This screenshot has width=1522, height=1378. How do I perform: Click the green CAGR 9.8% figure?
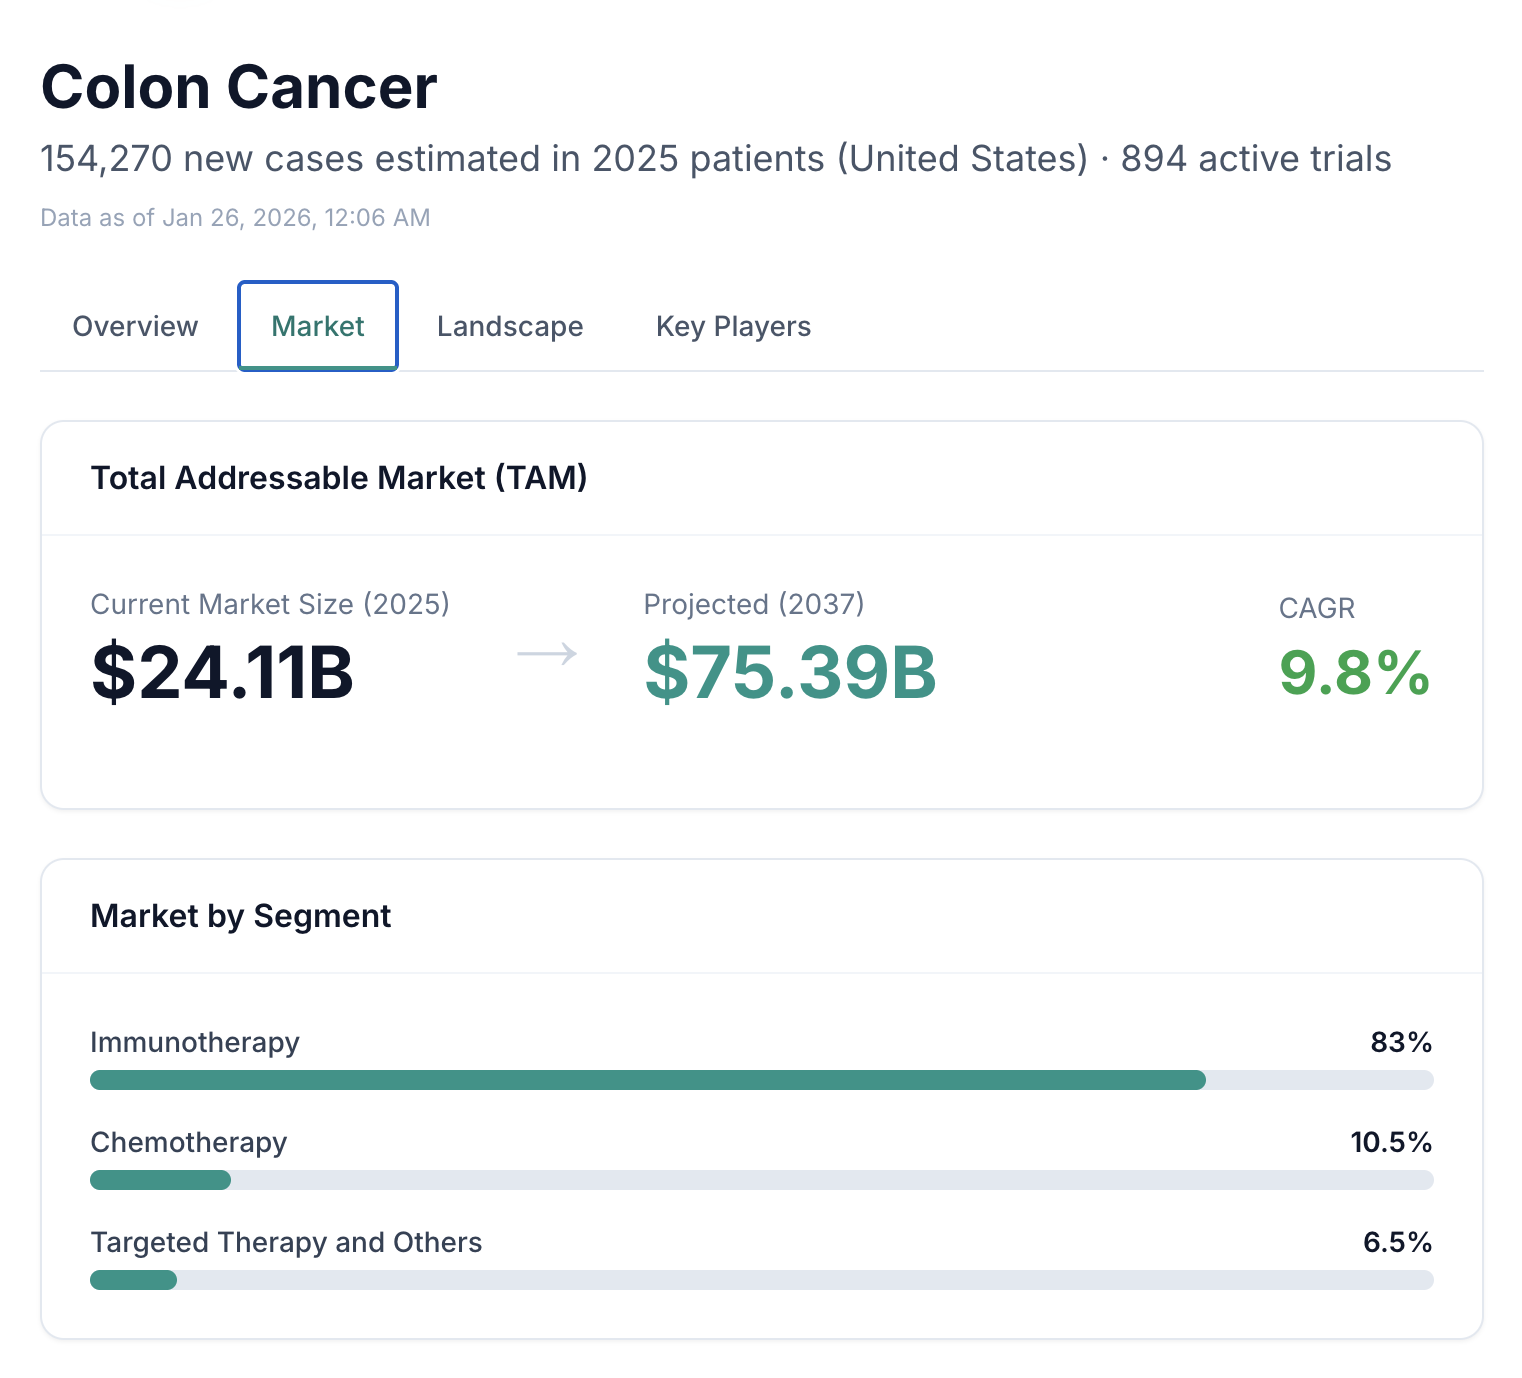(x=1354, y=674)
